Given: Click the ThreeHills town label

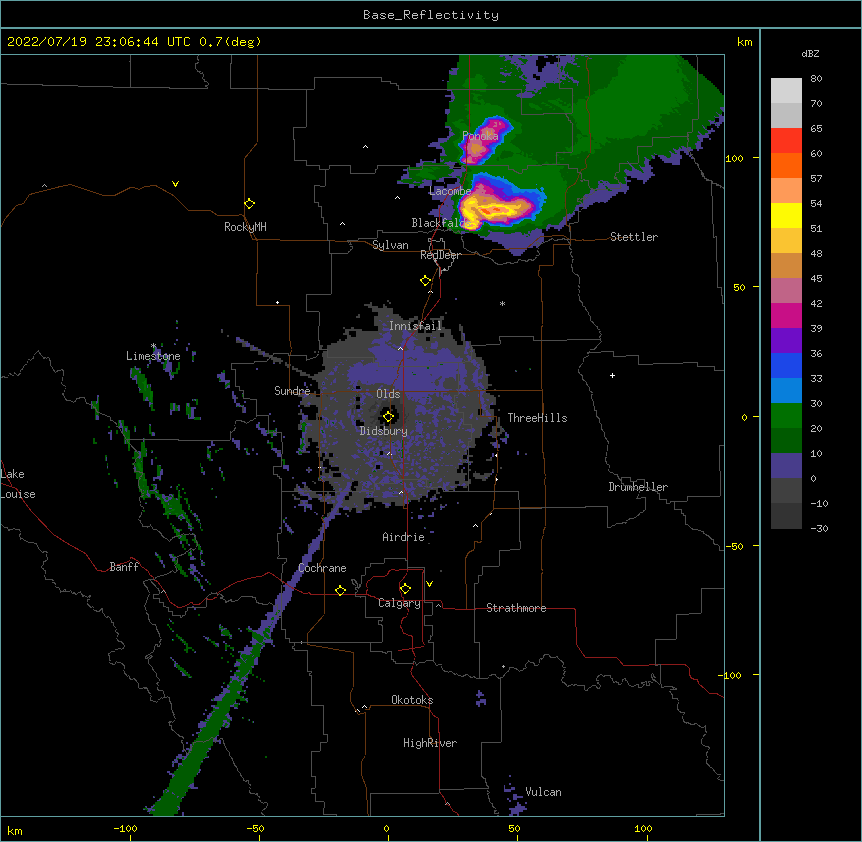Looking at the screenshot, I should pos(537,418).
